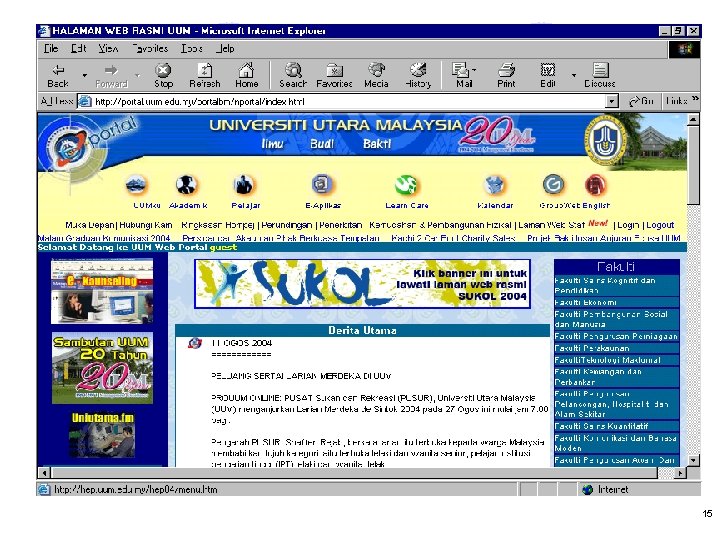Open the Search pane from the toolbar

(x=293, y=76)
